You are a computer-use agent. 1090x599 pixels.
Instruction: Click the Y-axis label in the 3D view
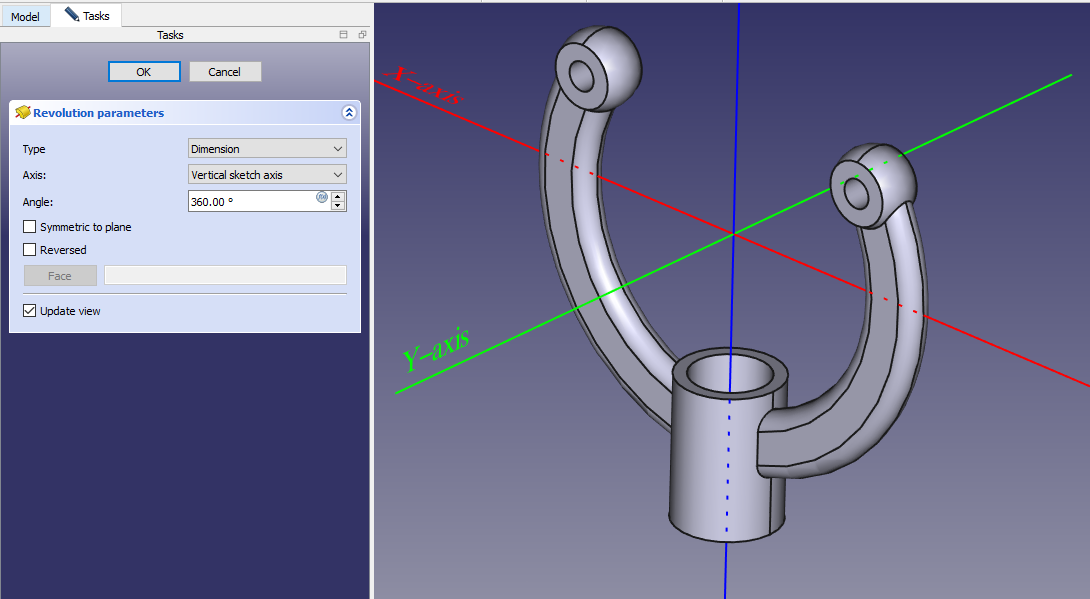[435, 347]
